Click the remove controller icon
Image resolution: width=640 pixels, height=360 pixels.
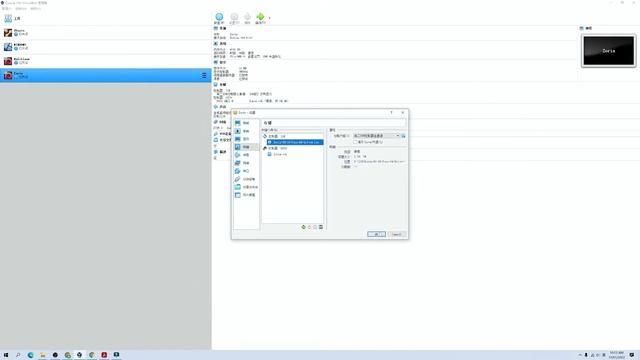(x=309, y=227)
